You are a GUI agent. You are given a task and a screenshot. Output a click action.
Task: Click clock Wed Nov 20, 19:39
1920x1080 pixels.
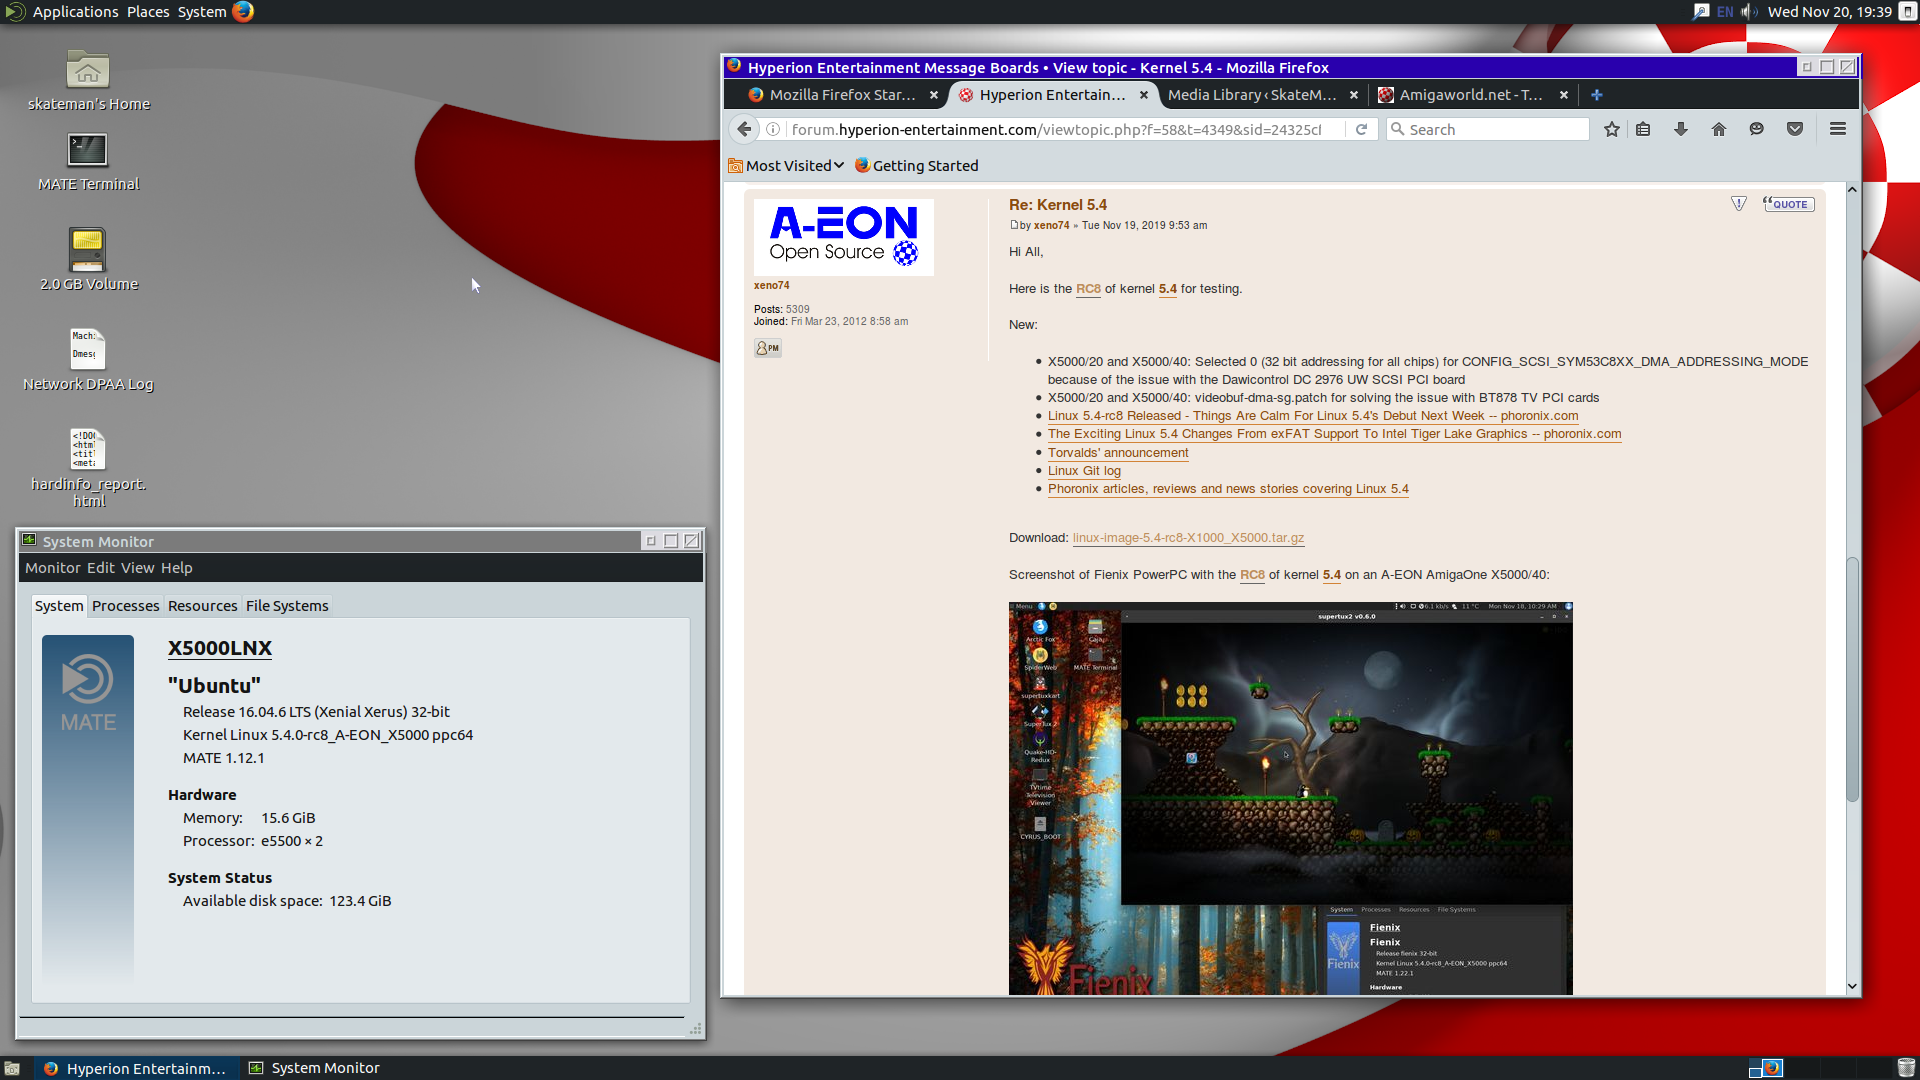point(1829,12)
